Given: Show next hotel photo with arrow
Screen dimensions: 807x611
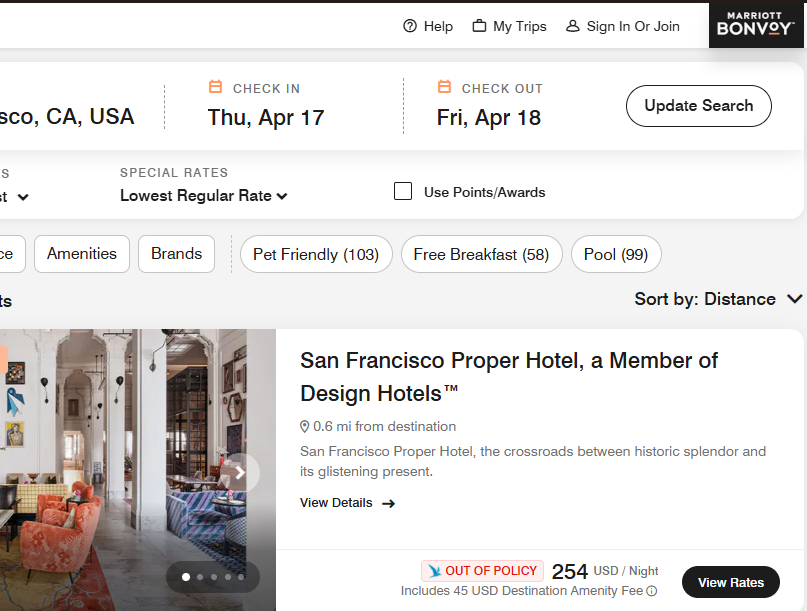Looking at the screenshot, I should 240,473.
